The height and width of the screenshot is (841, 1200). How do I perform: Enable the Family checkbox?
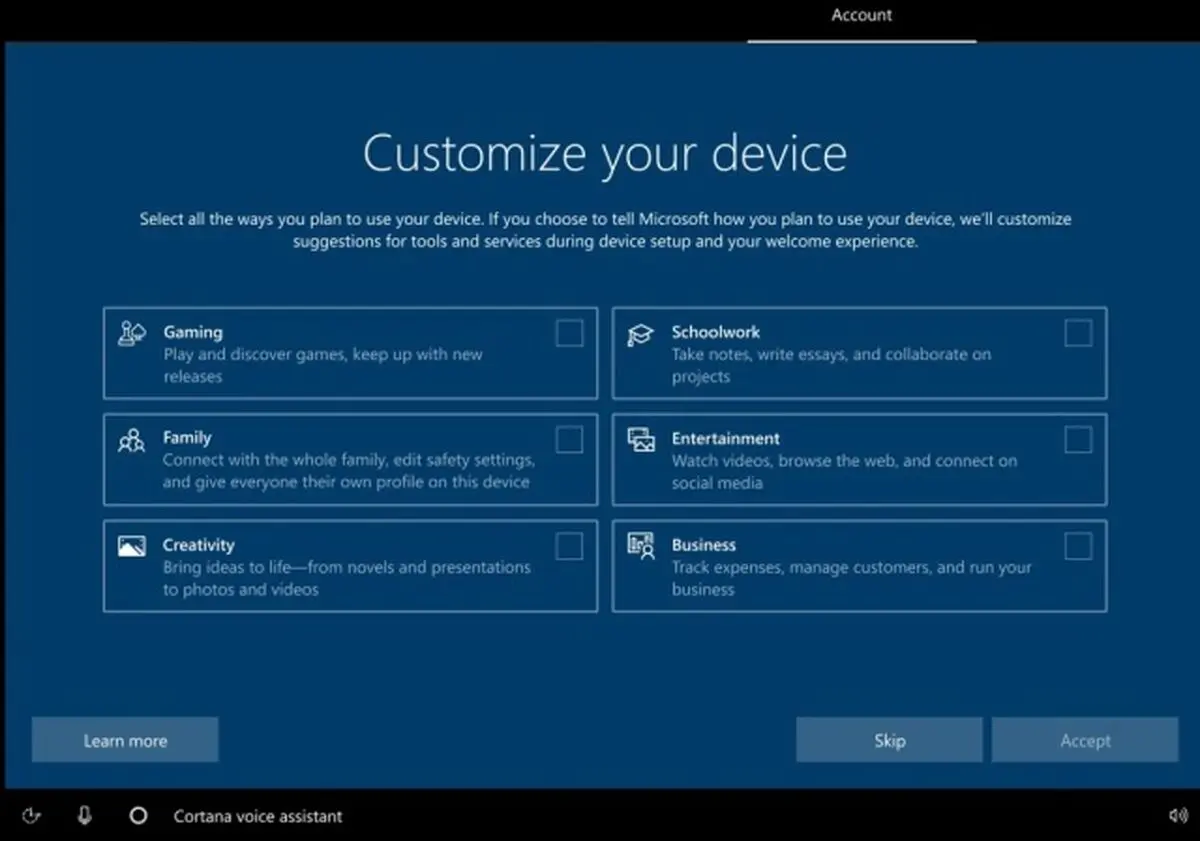[x=569, y=439]
